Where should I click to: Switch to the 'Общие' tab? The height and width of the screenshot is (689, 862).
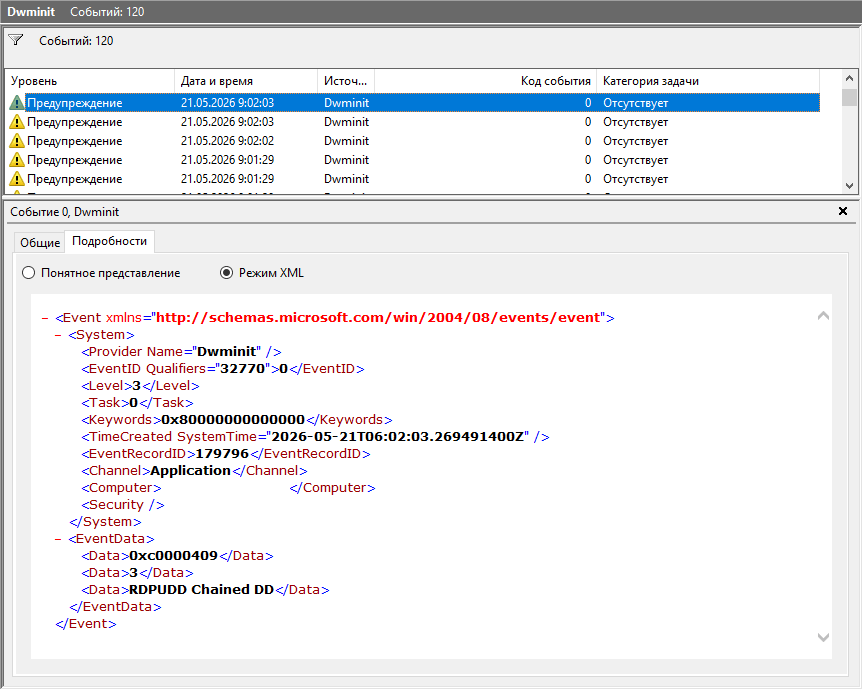coord(40,242)
